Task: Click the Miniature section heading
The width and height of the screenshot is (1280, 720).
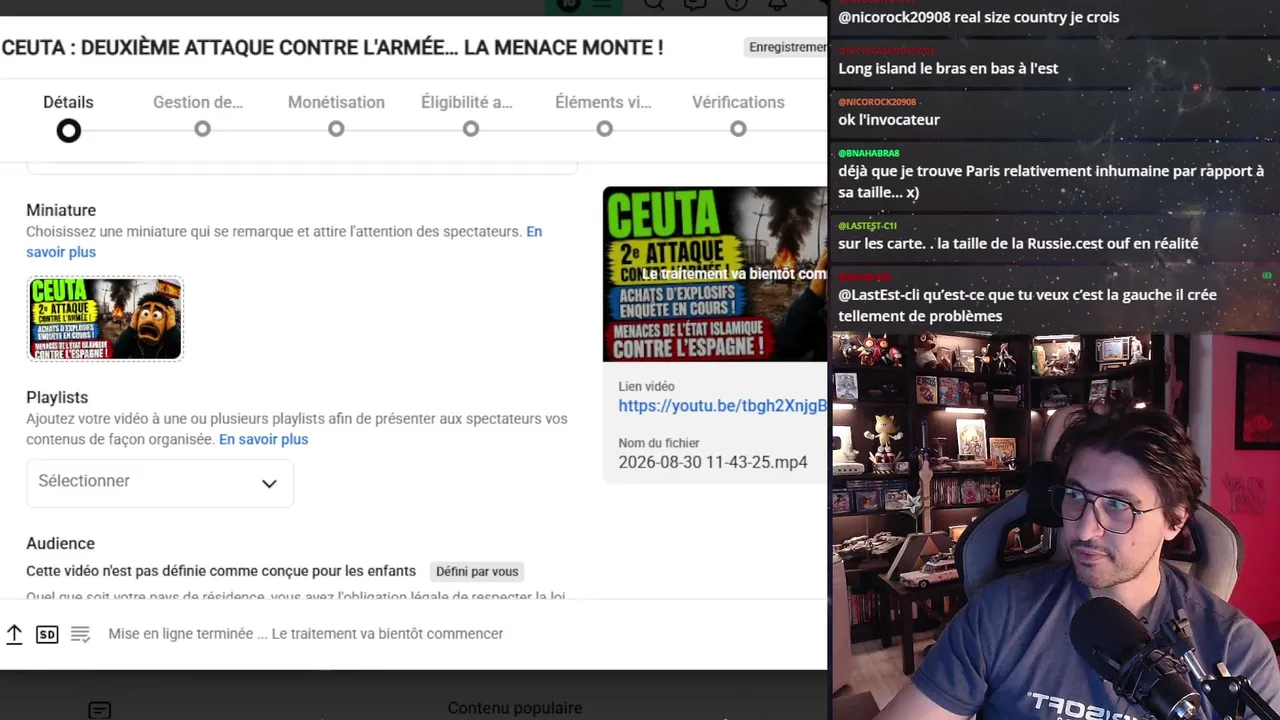Action: pyautogui.click(x=61, y=210)
